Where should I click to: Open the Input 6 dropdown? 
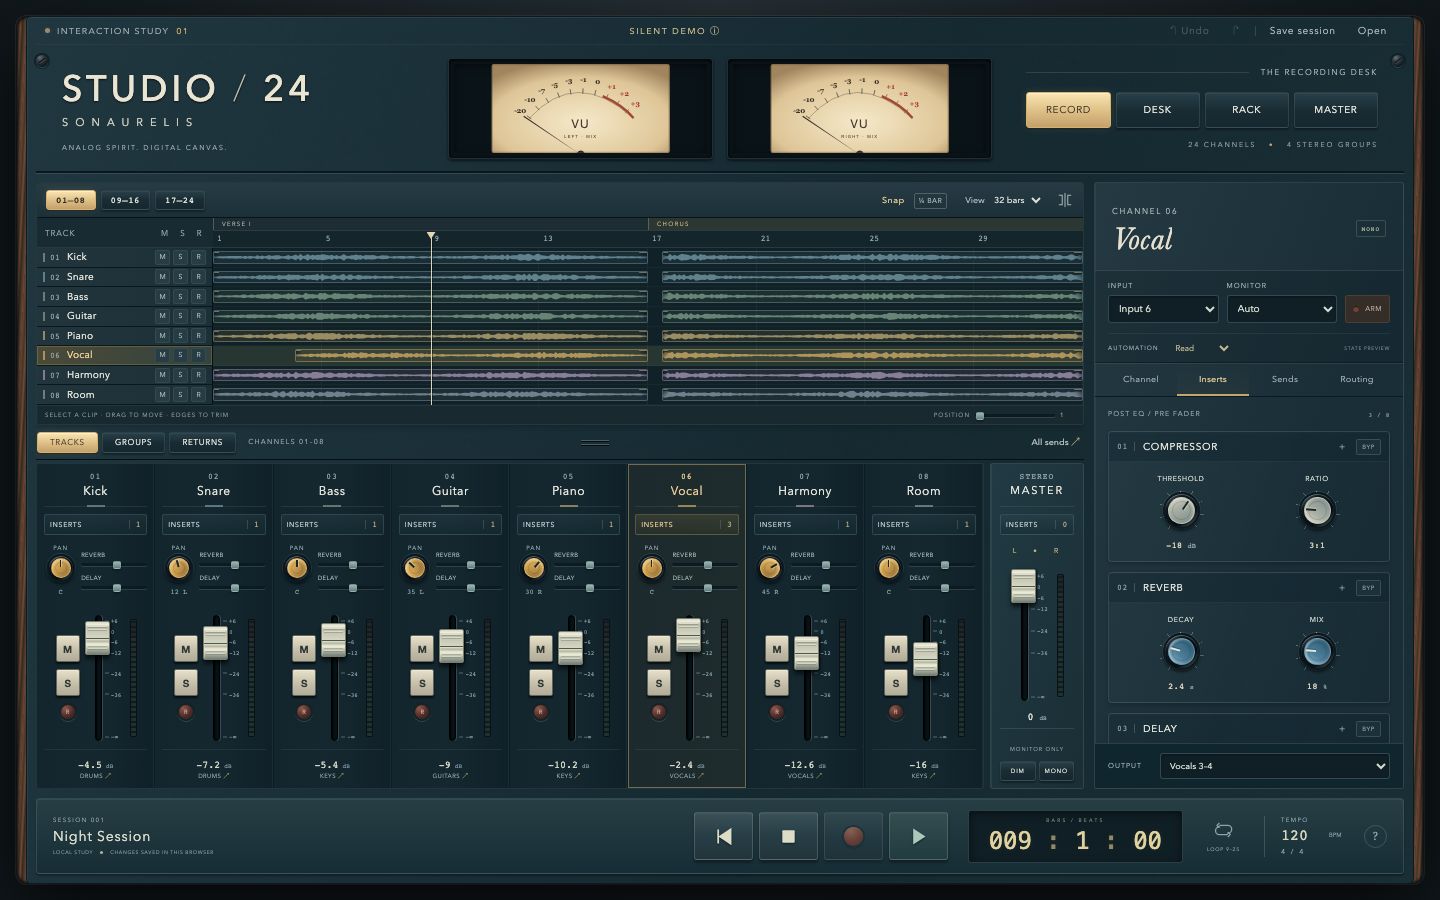click(1163, 309)
